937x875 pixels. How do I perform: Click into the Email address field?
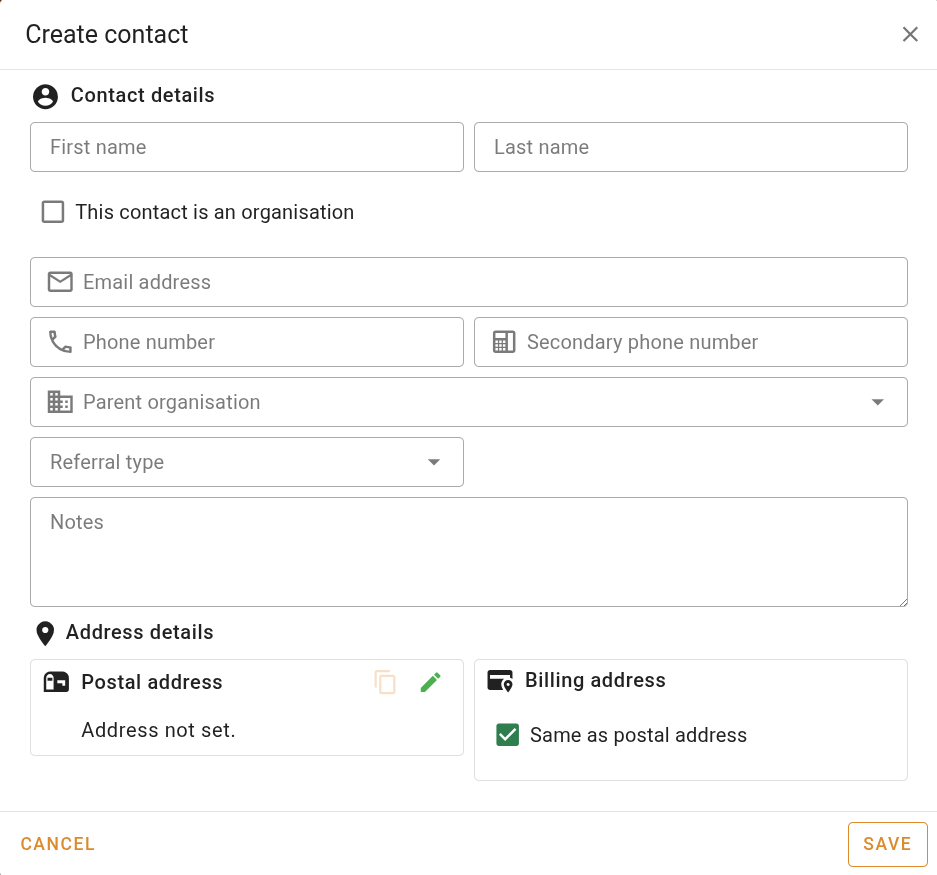click(x=469, y=282)
